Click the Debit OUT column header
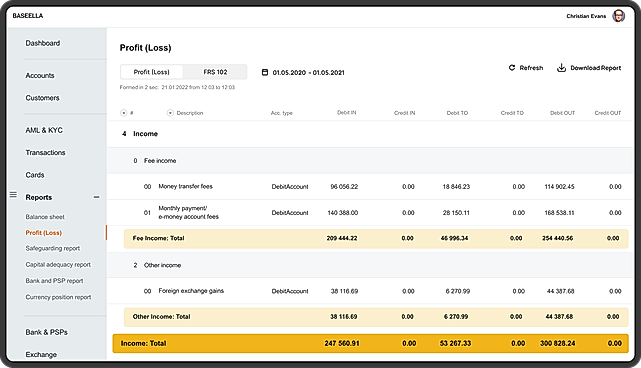The width and height of the screenshot is (641, 368). coord(562,113)
